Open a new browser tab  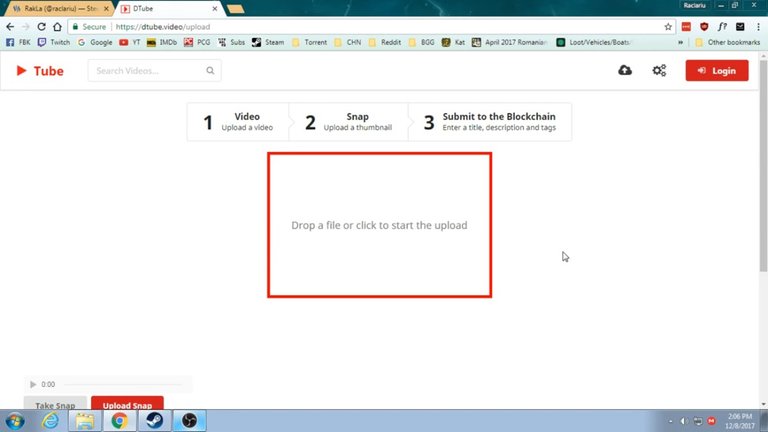pos(236,9)
